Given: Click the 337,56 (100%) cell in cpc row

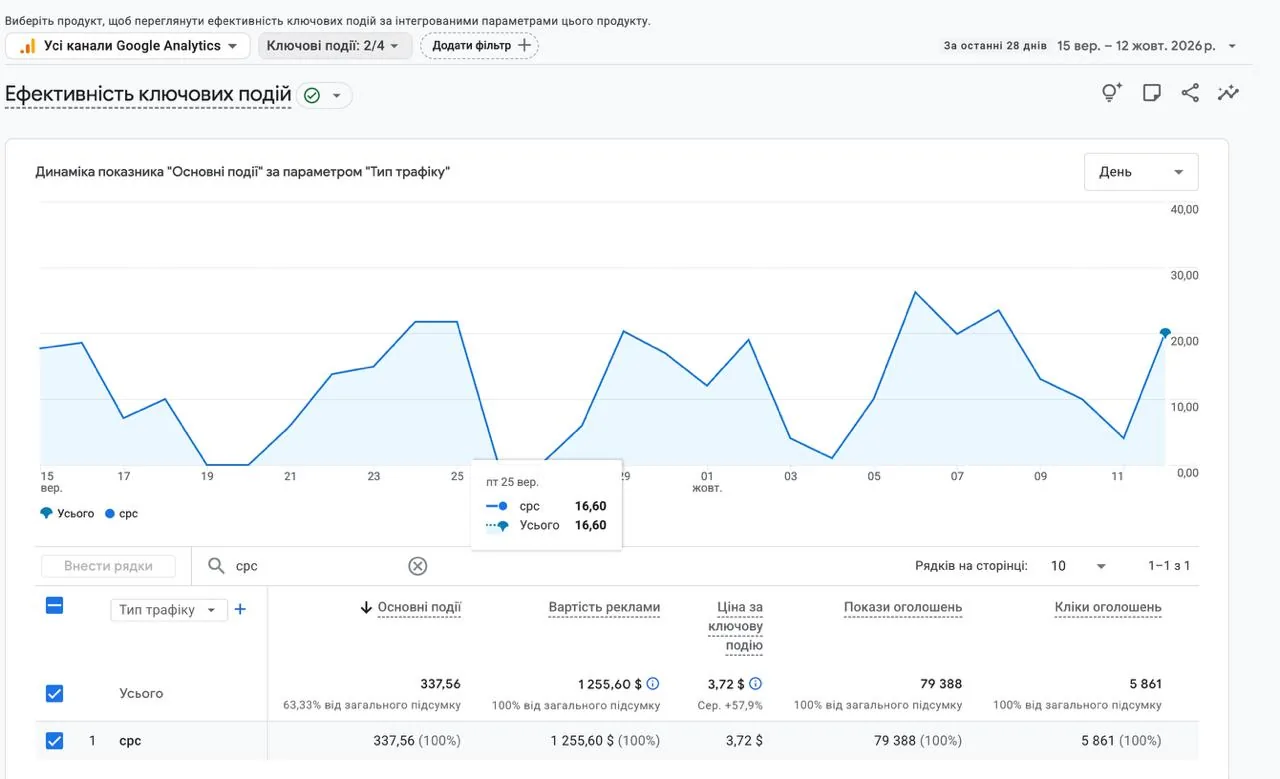Looking at the screenshot, I should [417, 741].
